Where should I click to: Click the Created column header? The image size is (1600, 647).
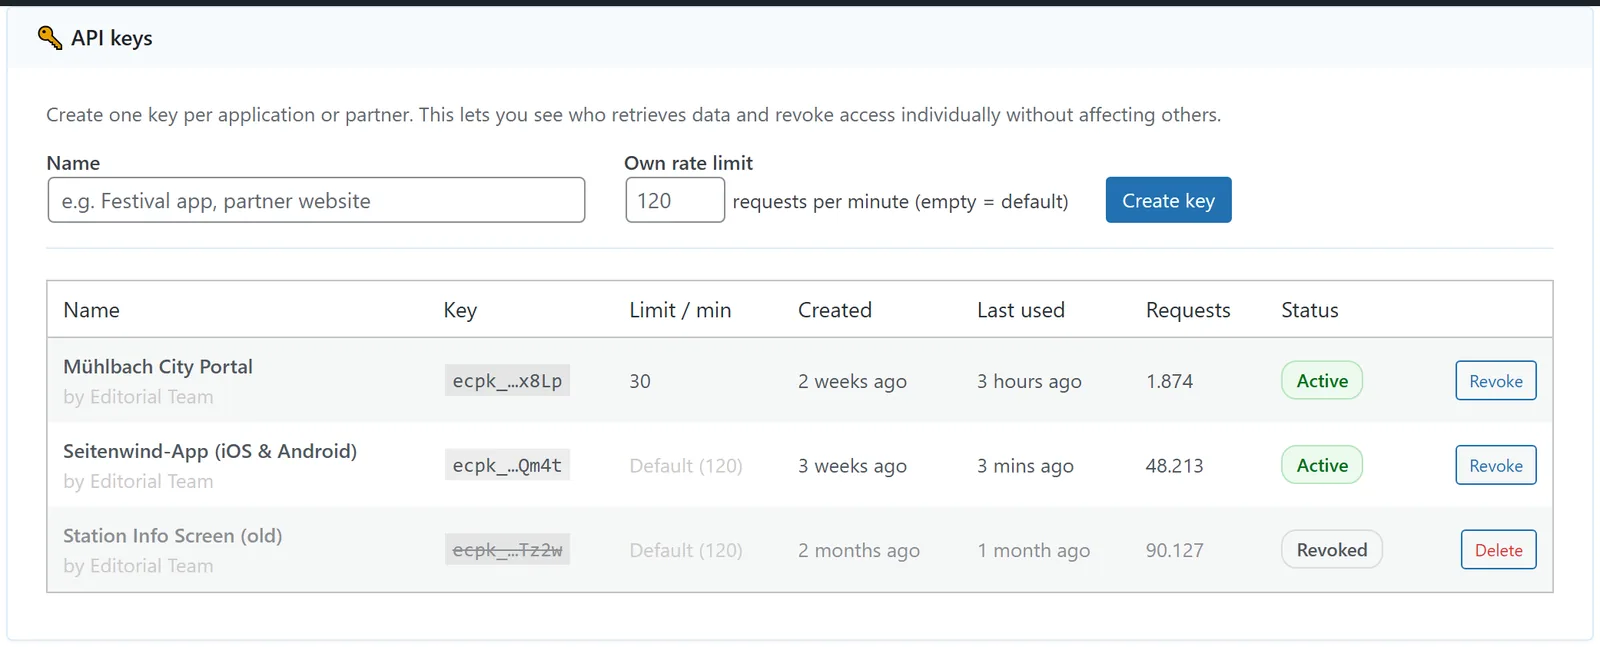(x=835, y=310)
